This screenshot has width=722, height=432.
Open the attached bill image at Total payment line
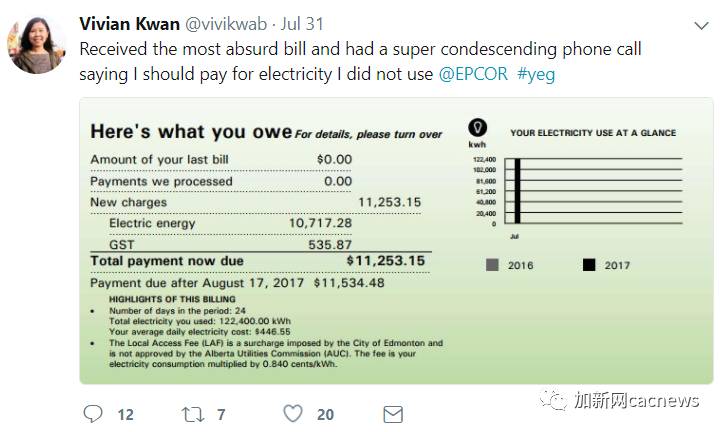258,261
